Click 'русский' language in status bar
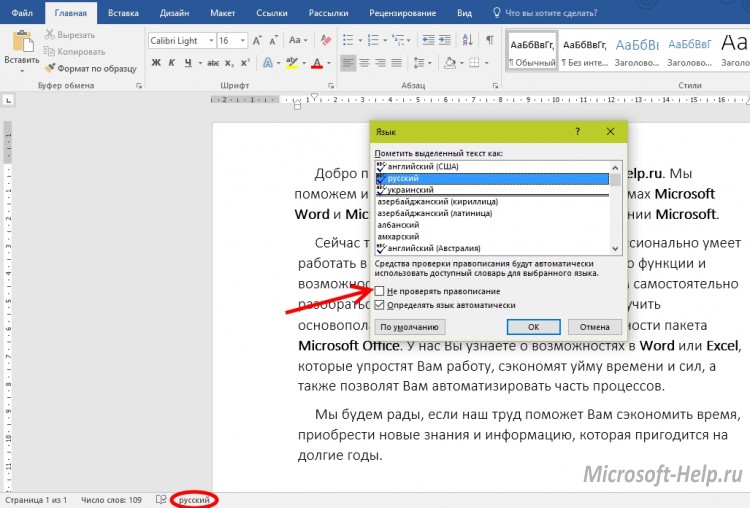The width and height of the screenshot is (750, 508). coord(194,500)
